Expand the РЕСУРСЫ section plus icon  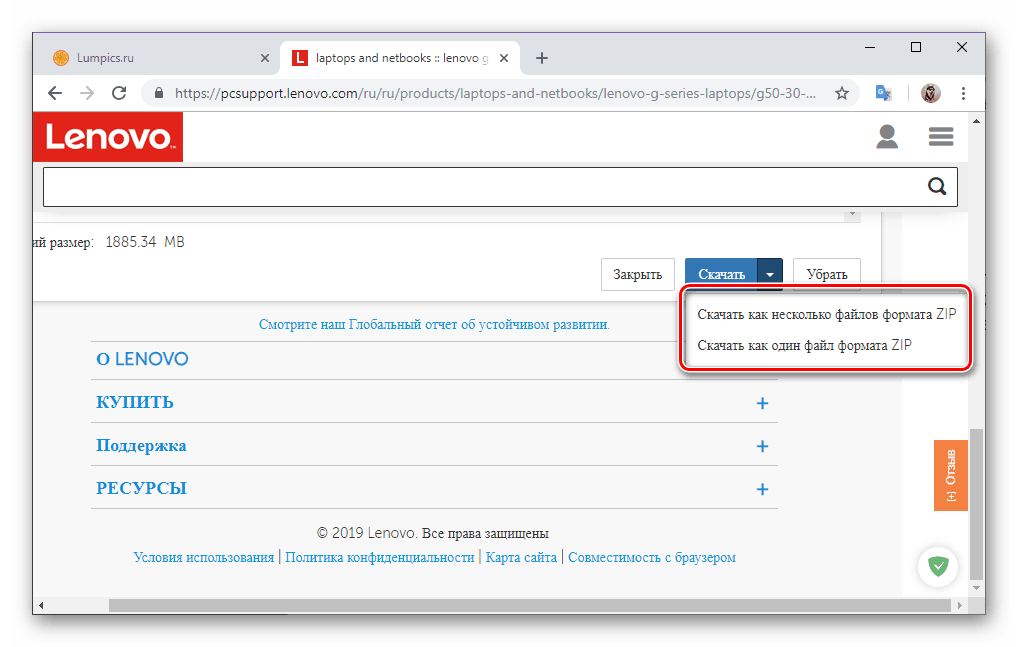[762, 489]
